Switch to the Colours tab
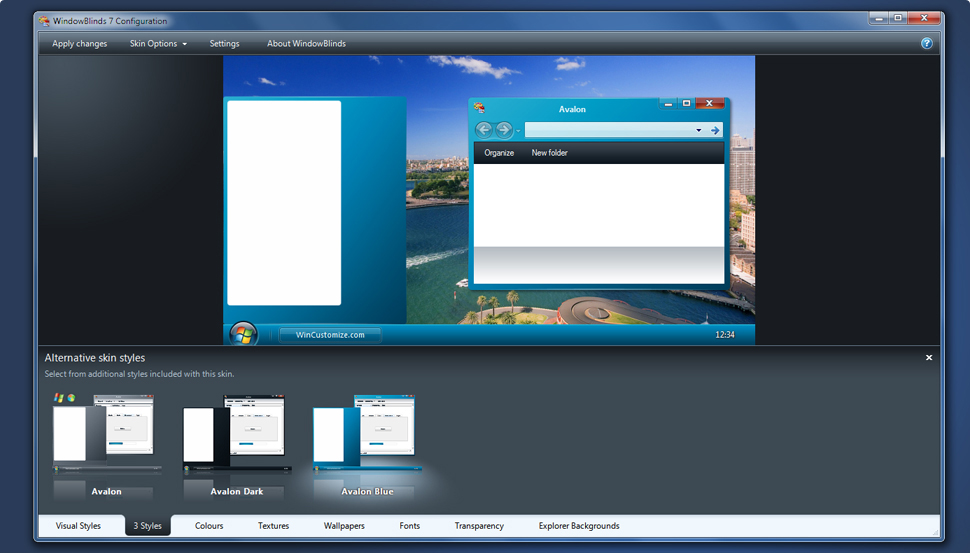The height and width of the screenshot is (553, 970). tap(209, 526)
